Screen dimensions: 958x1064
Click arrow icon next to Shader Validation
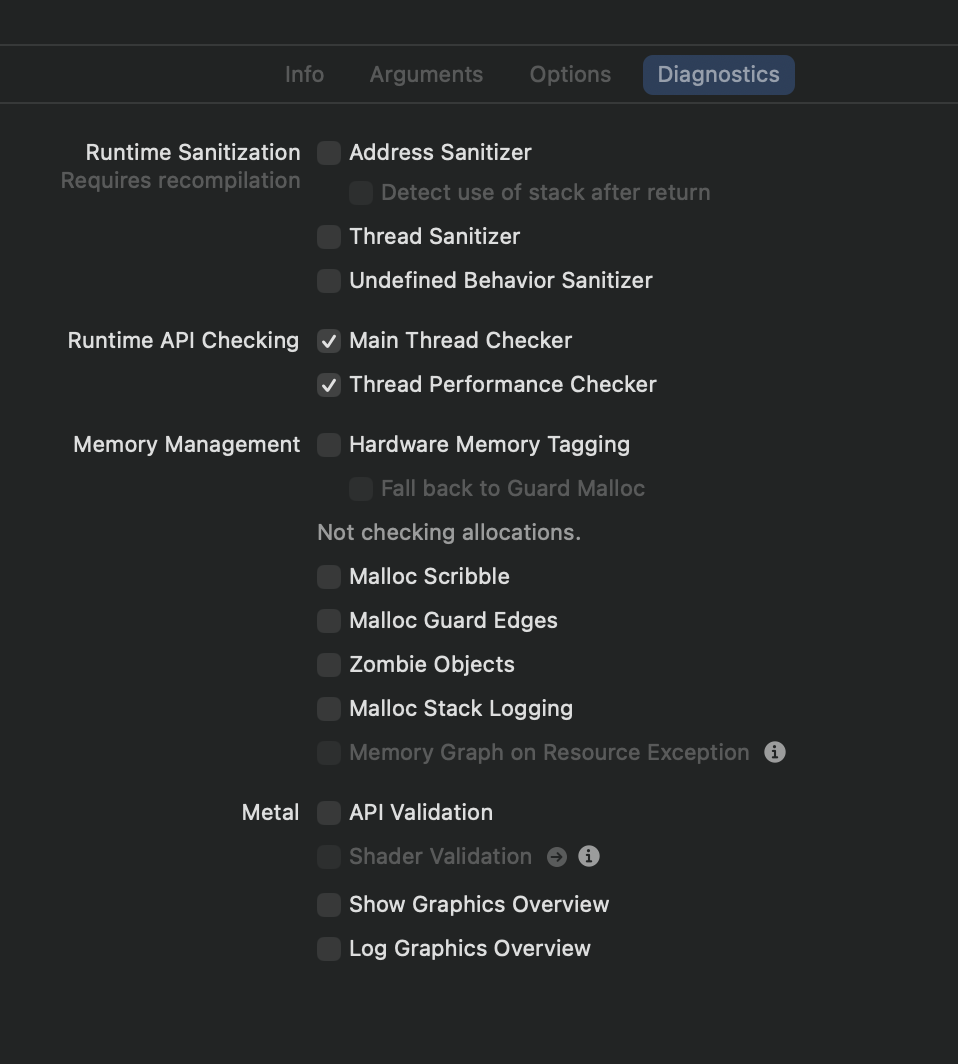[x=557, y=857]
